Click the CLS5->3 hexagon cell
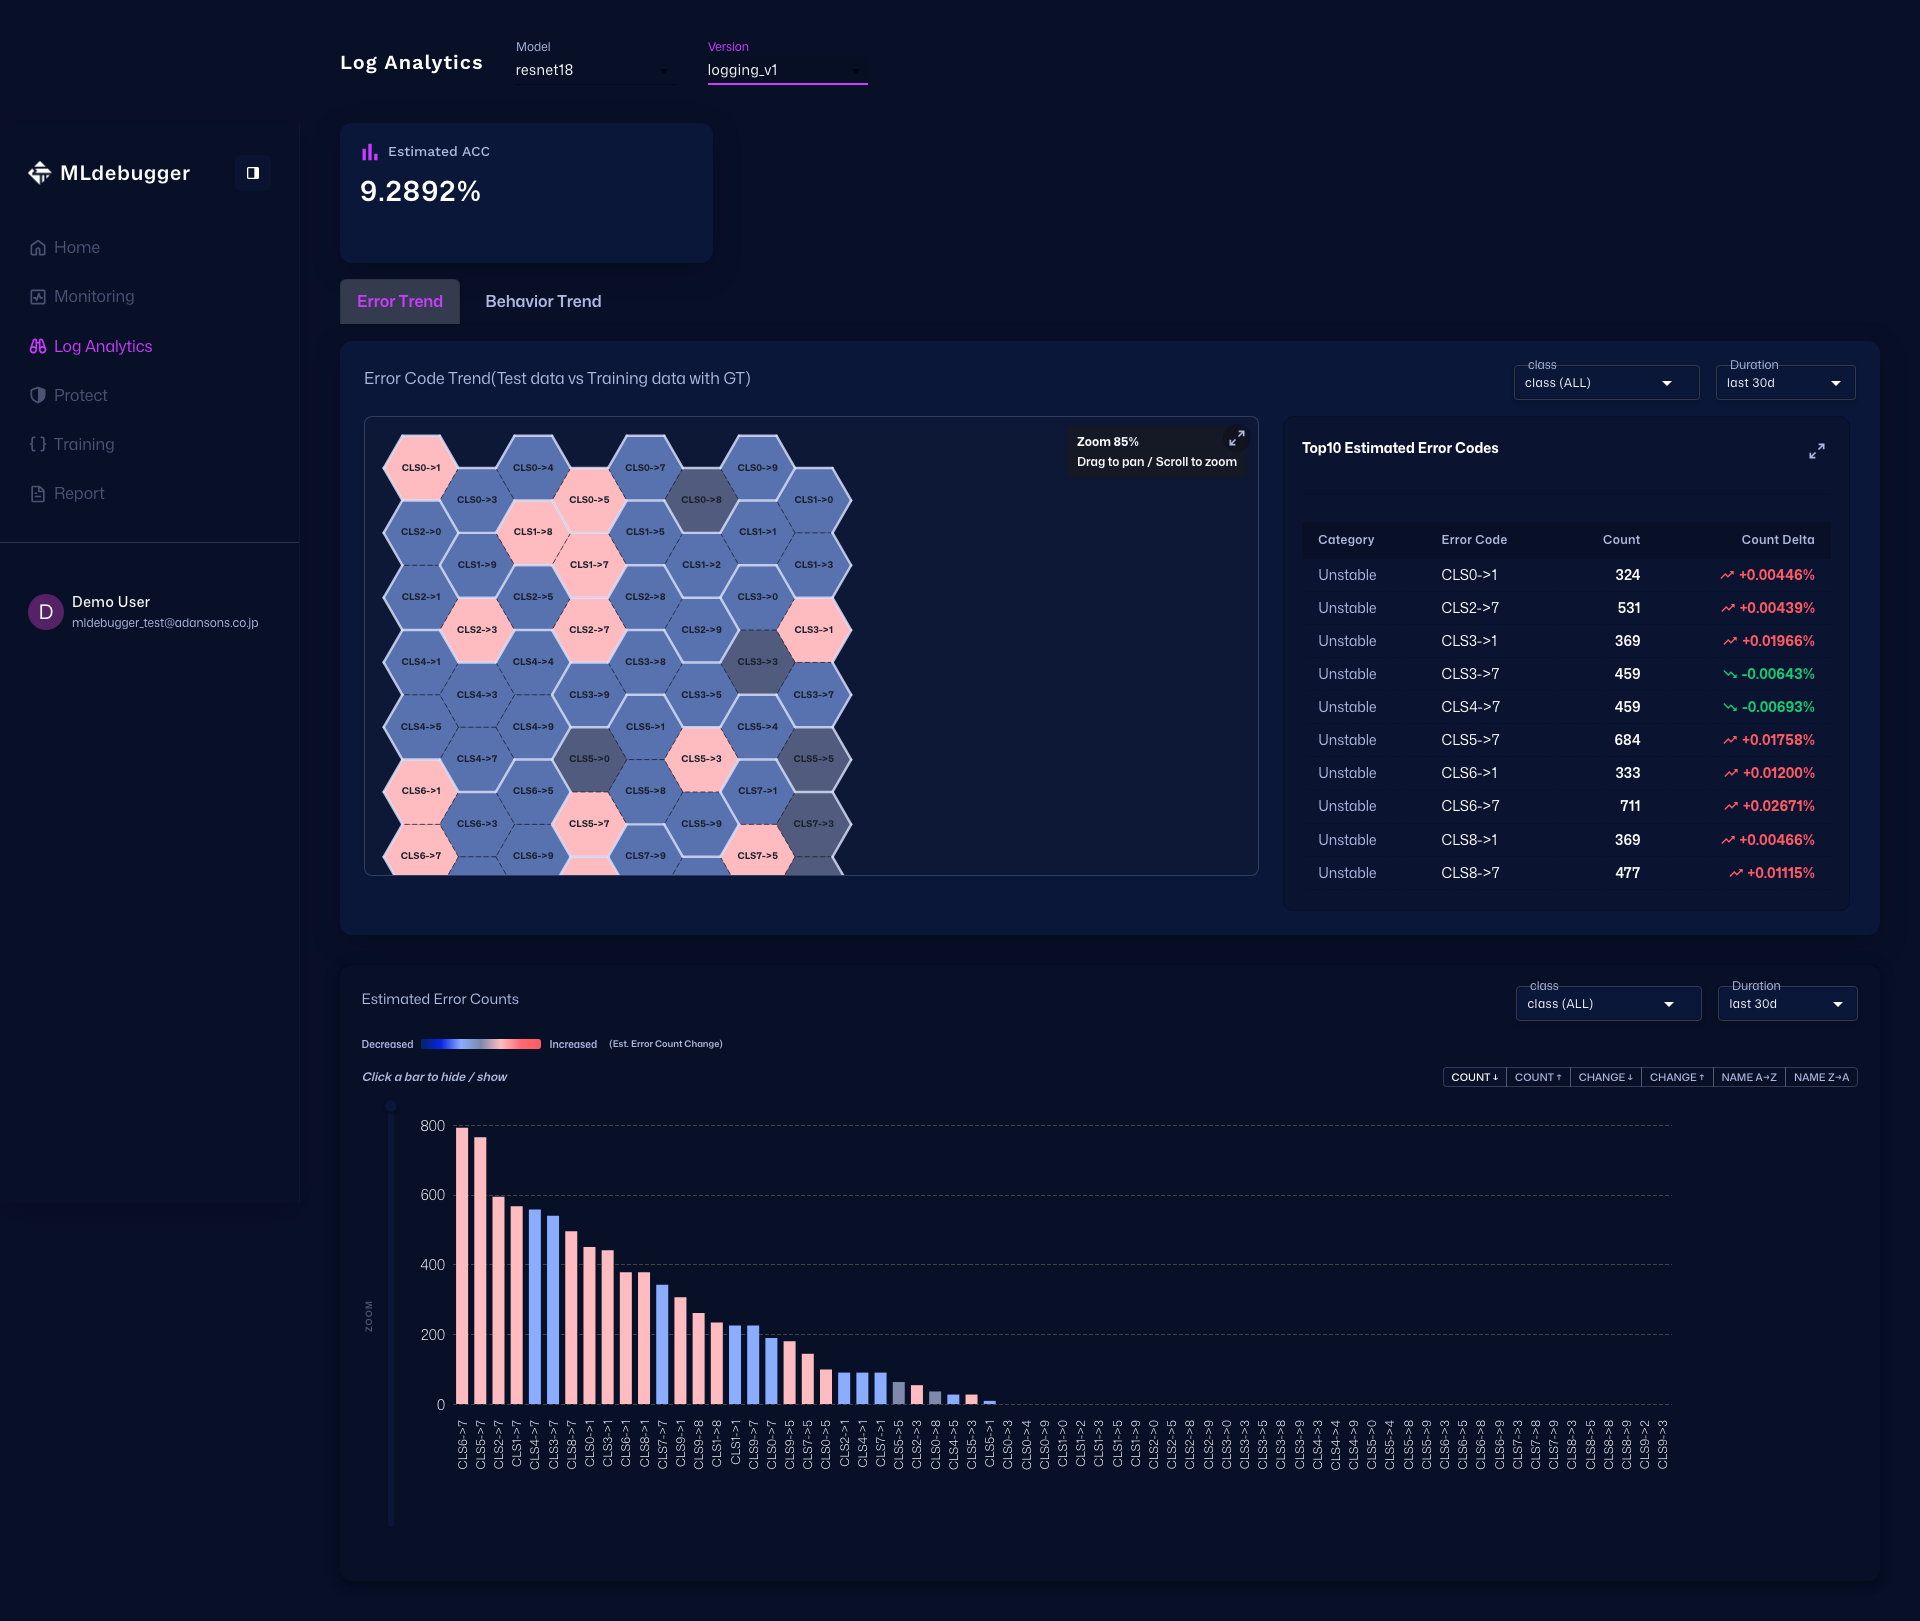 click(x=701, y=759)
